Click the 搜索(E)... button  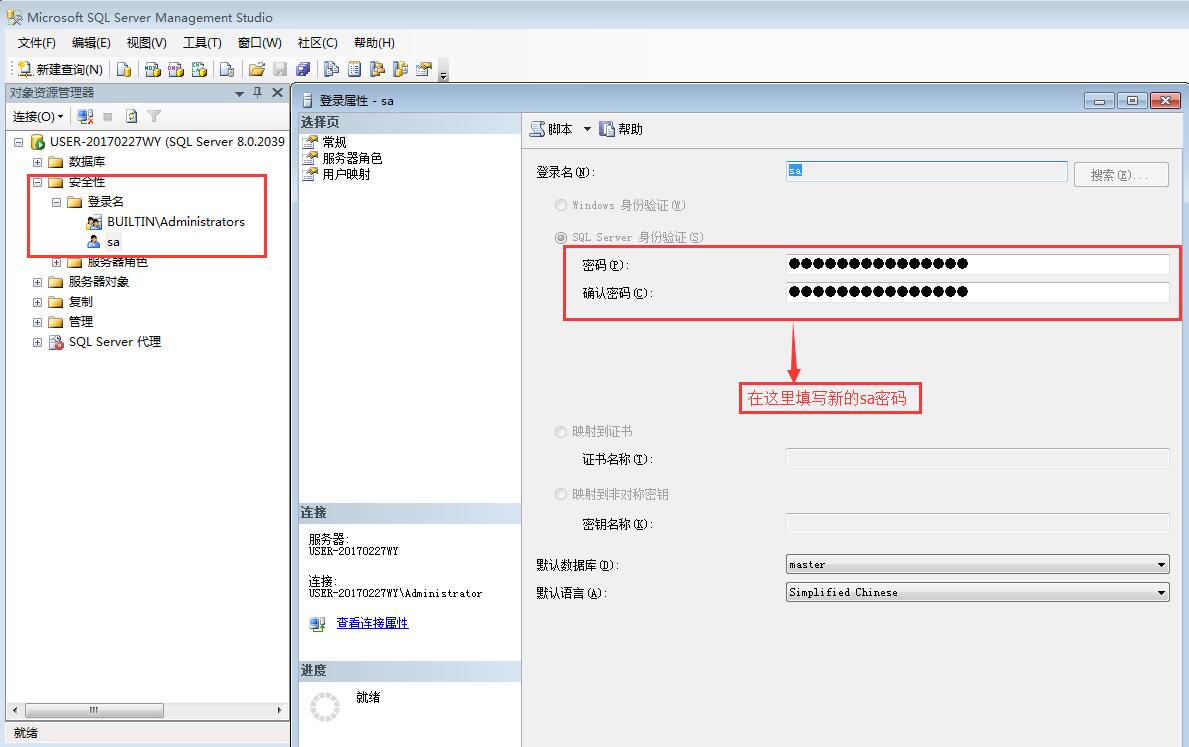point(1121,174)
